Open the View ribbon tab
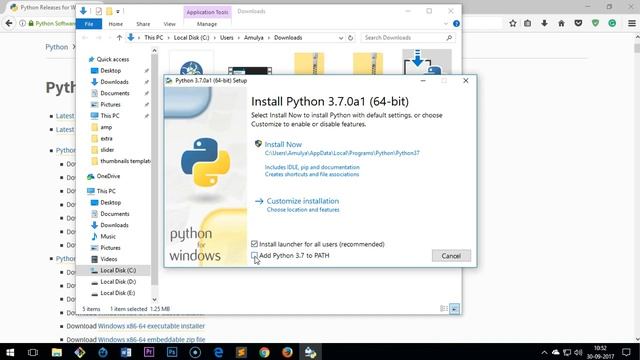The height and width of the screenshot is (360, 640). coord(169,24)
